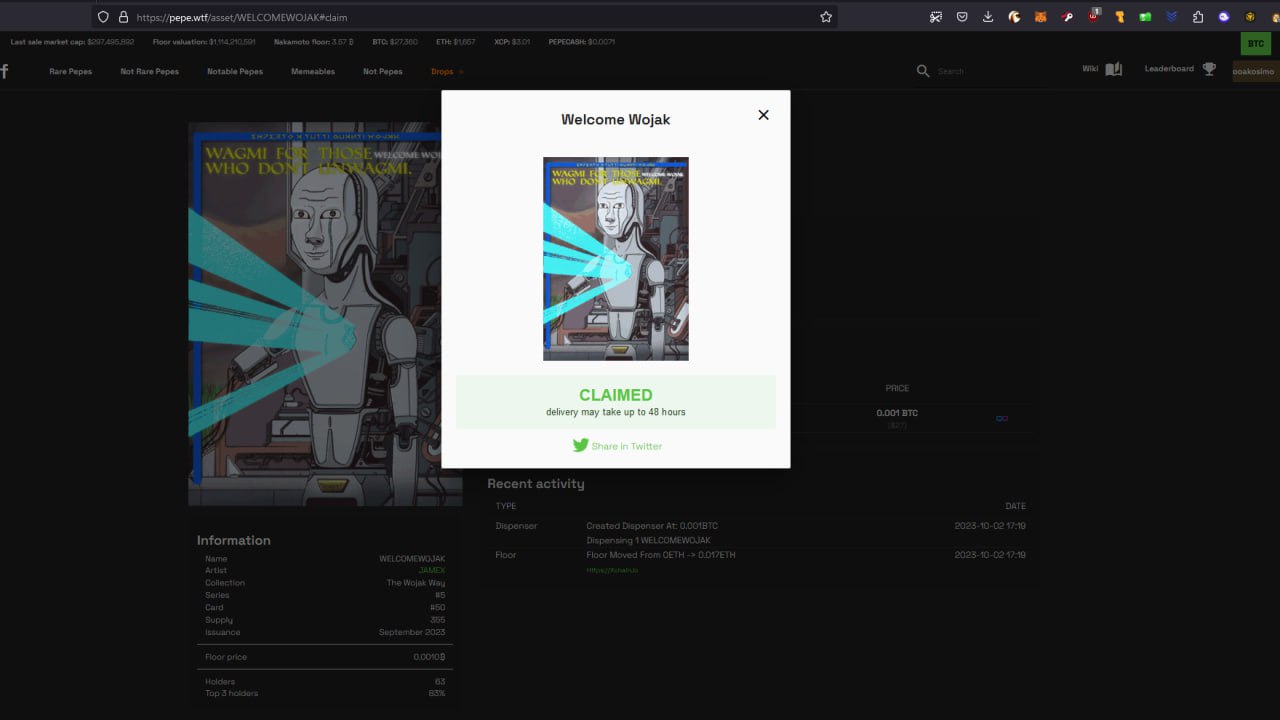Click the Welcome Wojak card thumbnail in popup
The width and height of the screenshot is (1280, 720).
point(616,259)
